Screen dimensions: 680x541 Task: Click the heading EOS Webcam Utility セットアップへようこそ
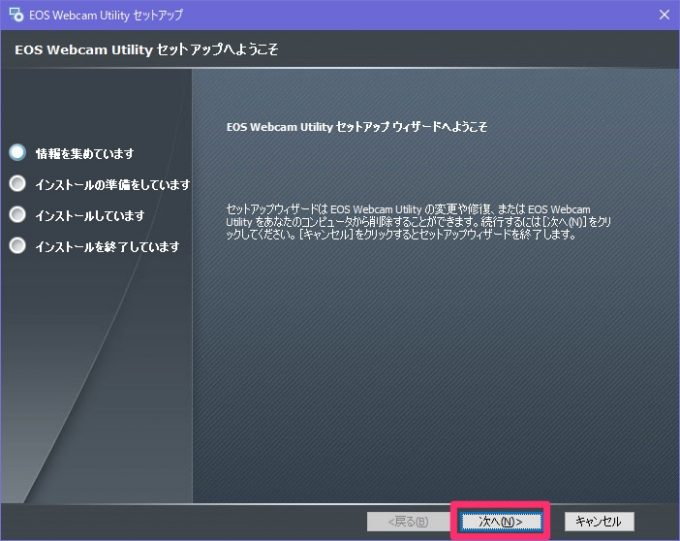point(147,49)
